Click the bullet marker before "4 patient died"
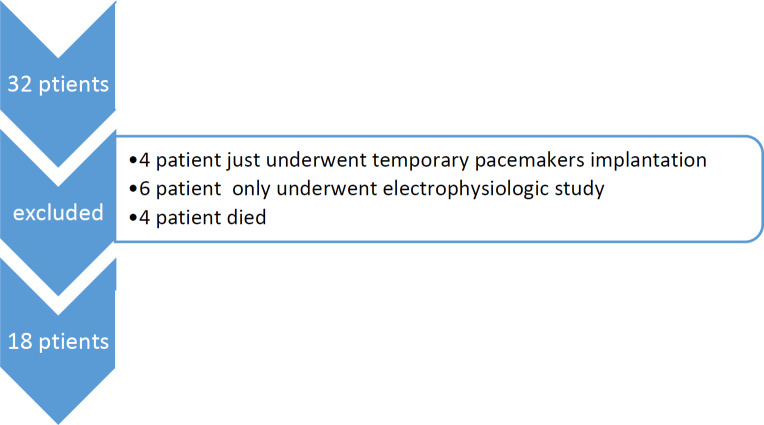Image resolution: width=764 pixels, height=425 pixels. click(134, 216)
